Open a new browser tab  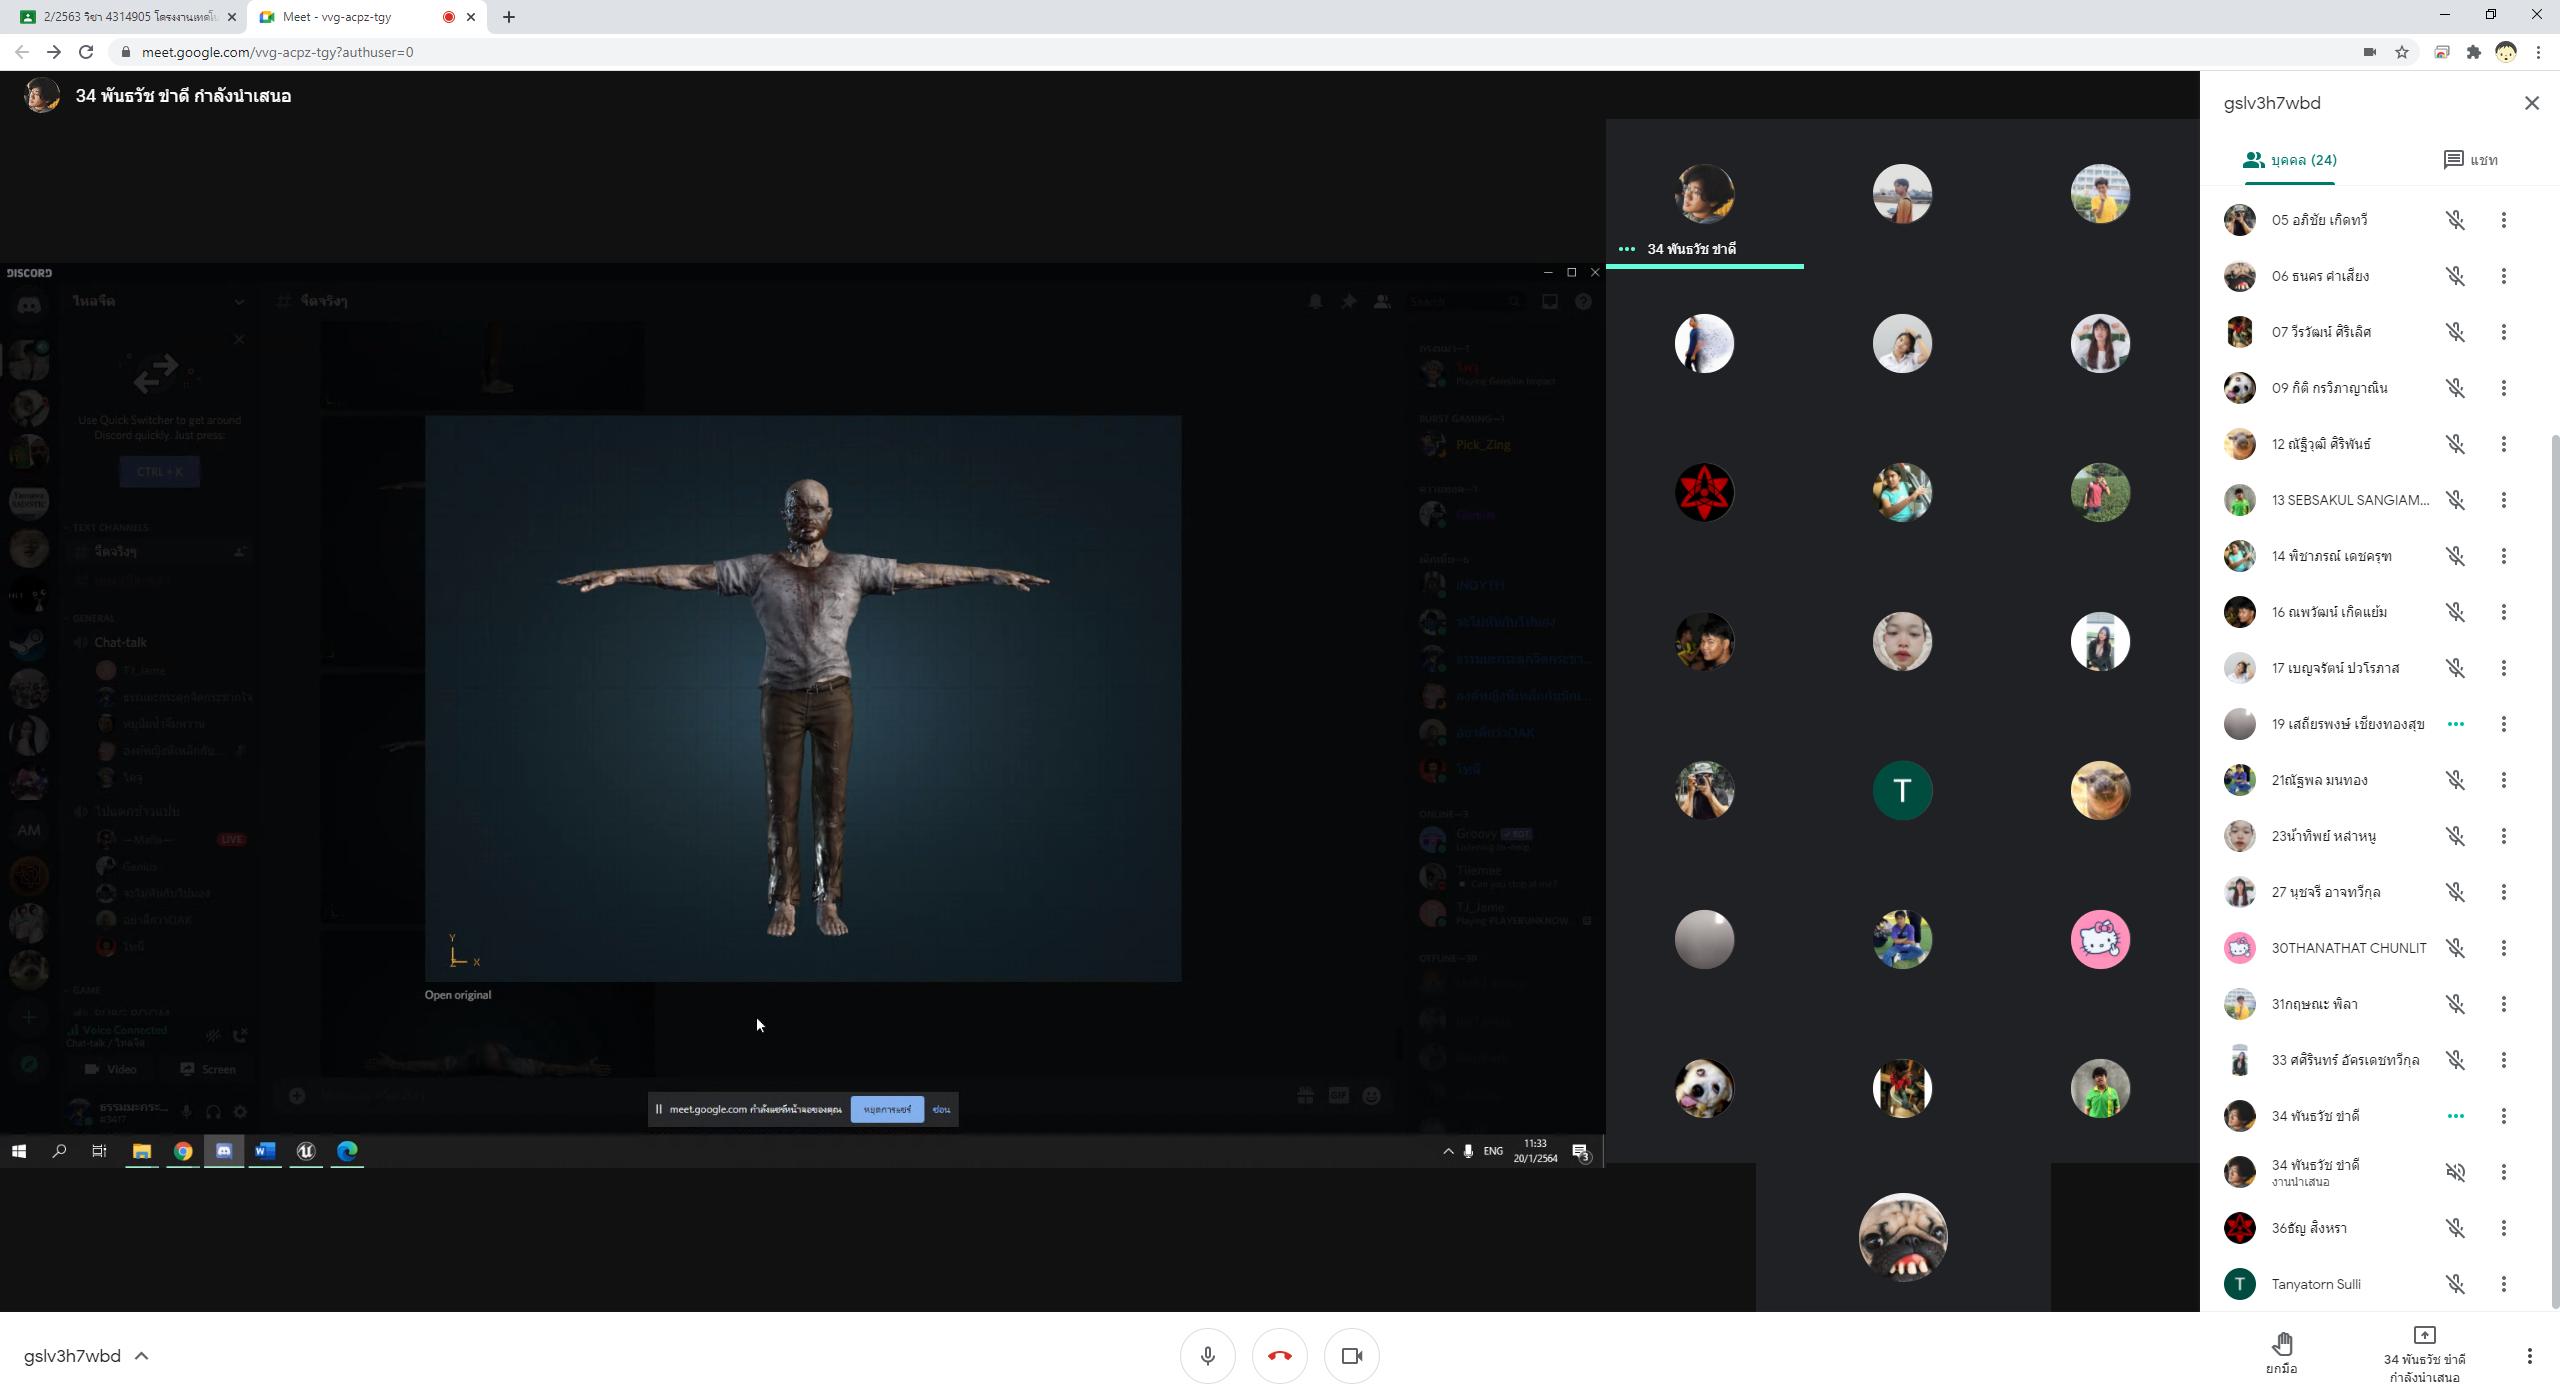click(x=508, y=17)
